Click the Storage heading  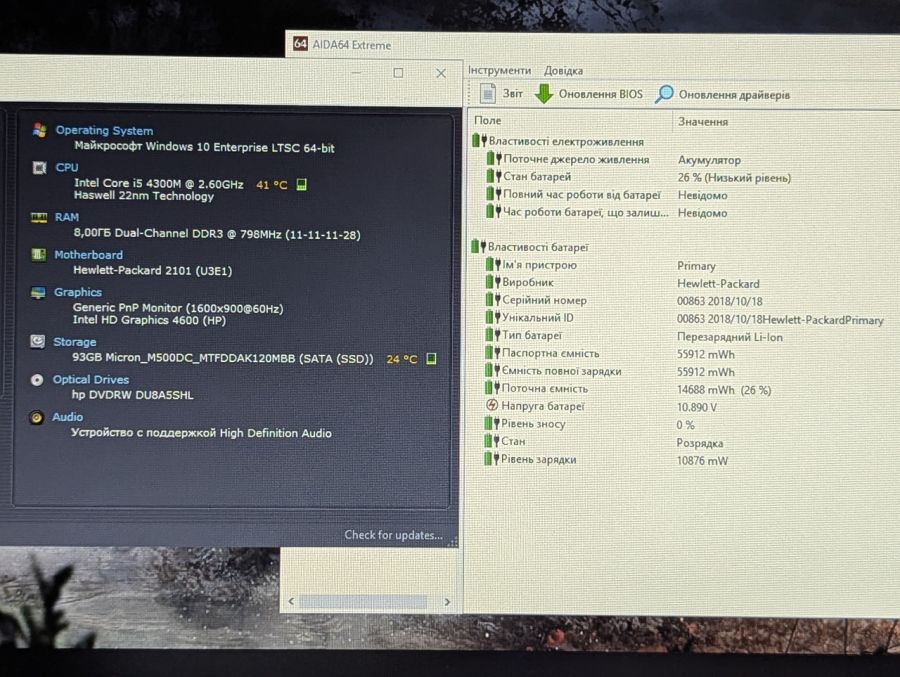pos(75,342)
